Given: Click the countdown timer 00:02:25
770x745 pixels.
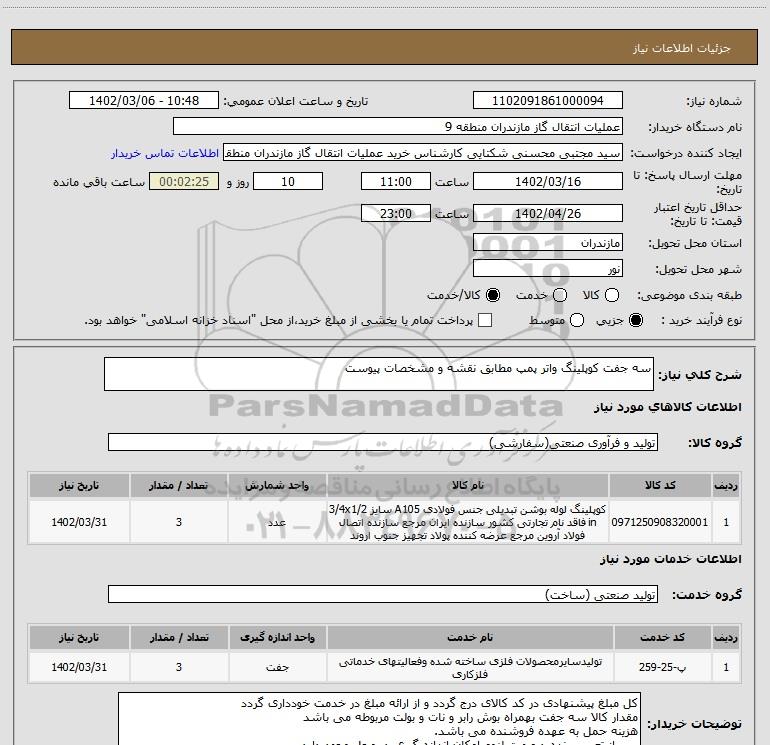Looking at the screenshot, I should click(184, 182).
